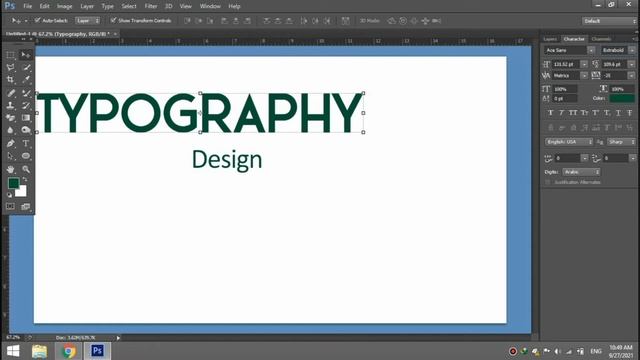Select the Brush tool

coord(26,93)
